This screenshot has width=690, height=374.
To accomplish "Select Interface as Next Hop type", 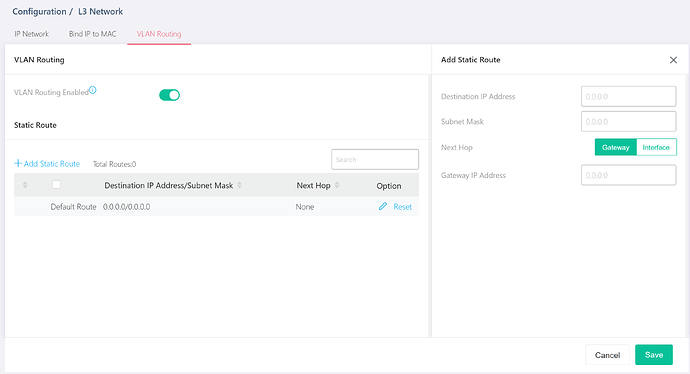I will pos(656,147).
